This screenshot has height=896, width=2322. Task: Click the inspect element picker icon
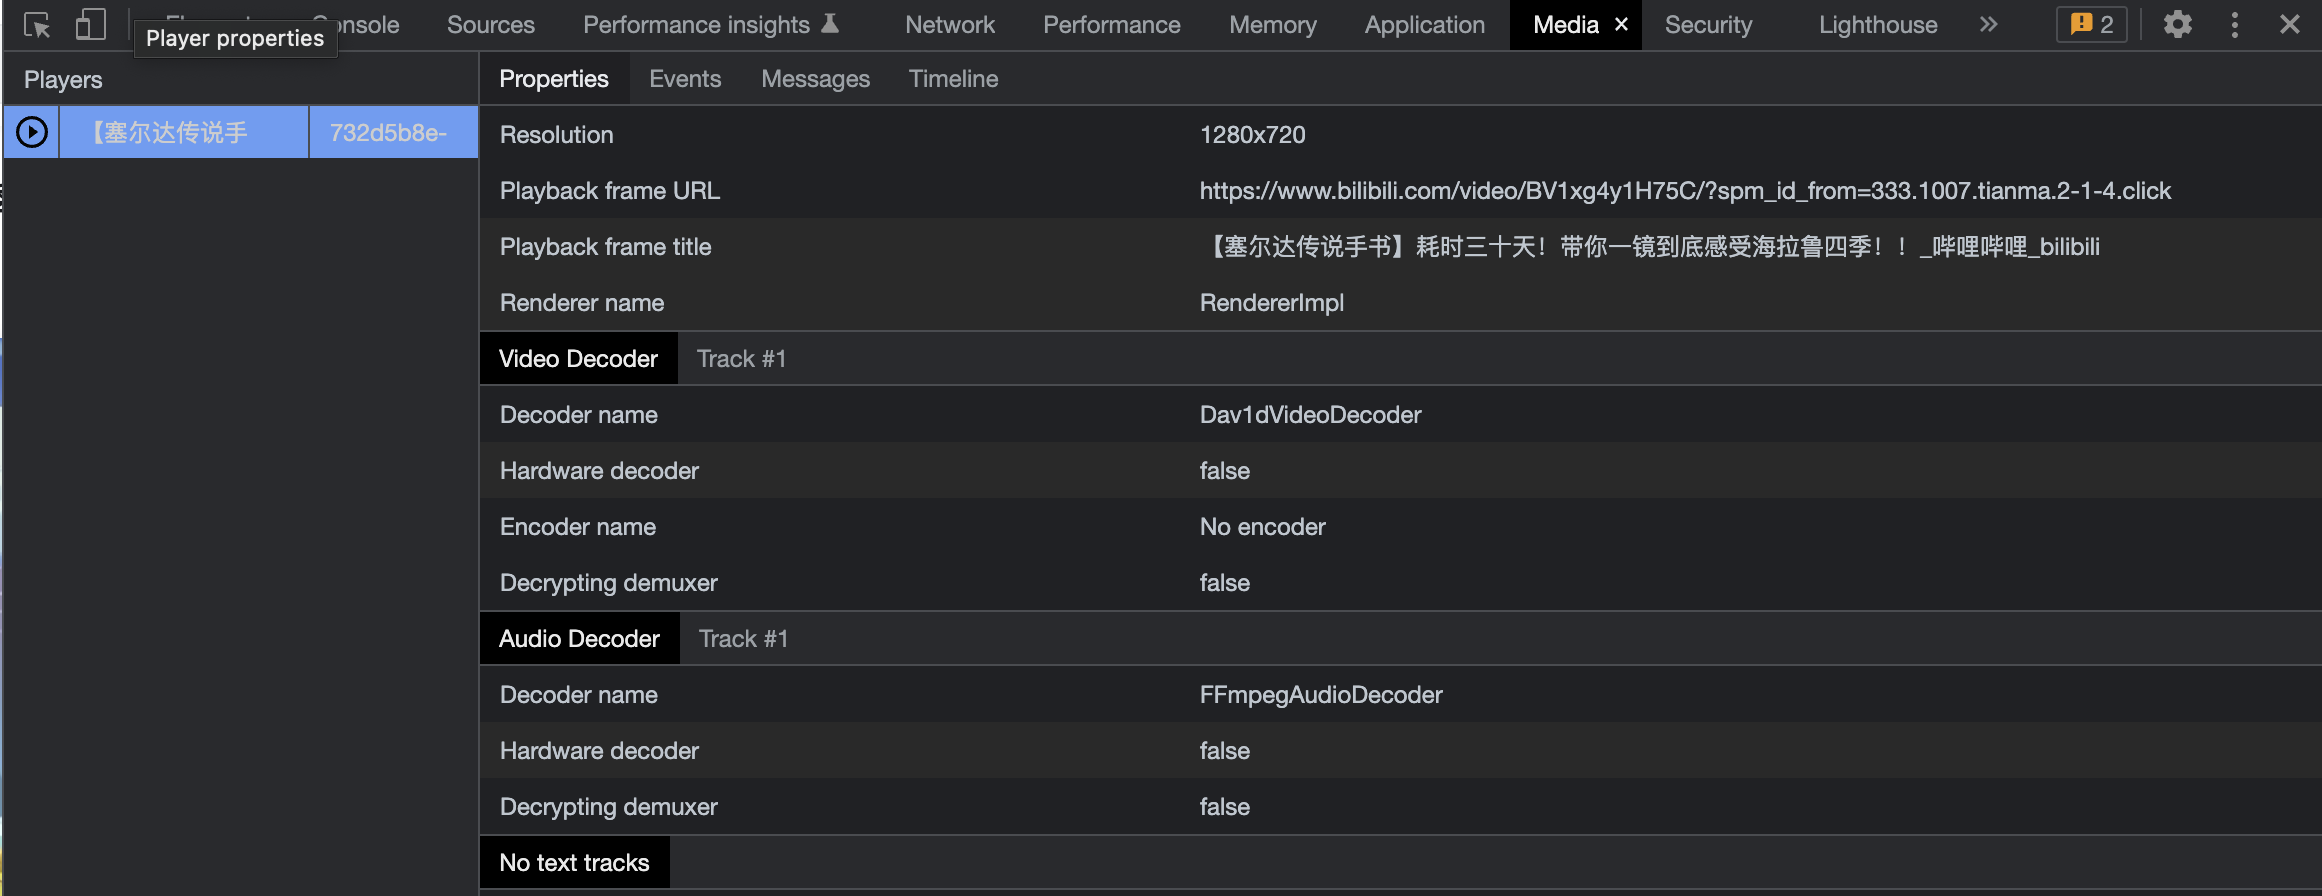click(x=37, y=25)
